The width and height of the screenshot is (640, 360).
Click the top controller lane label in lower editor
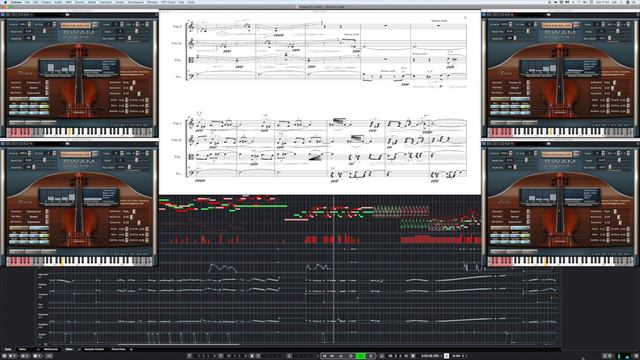[42, 276]
